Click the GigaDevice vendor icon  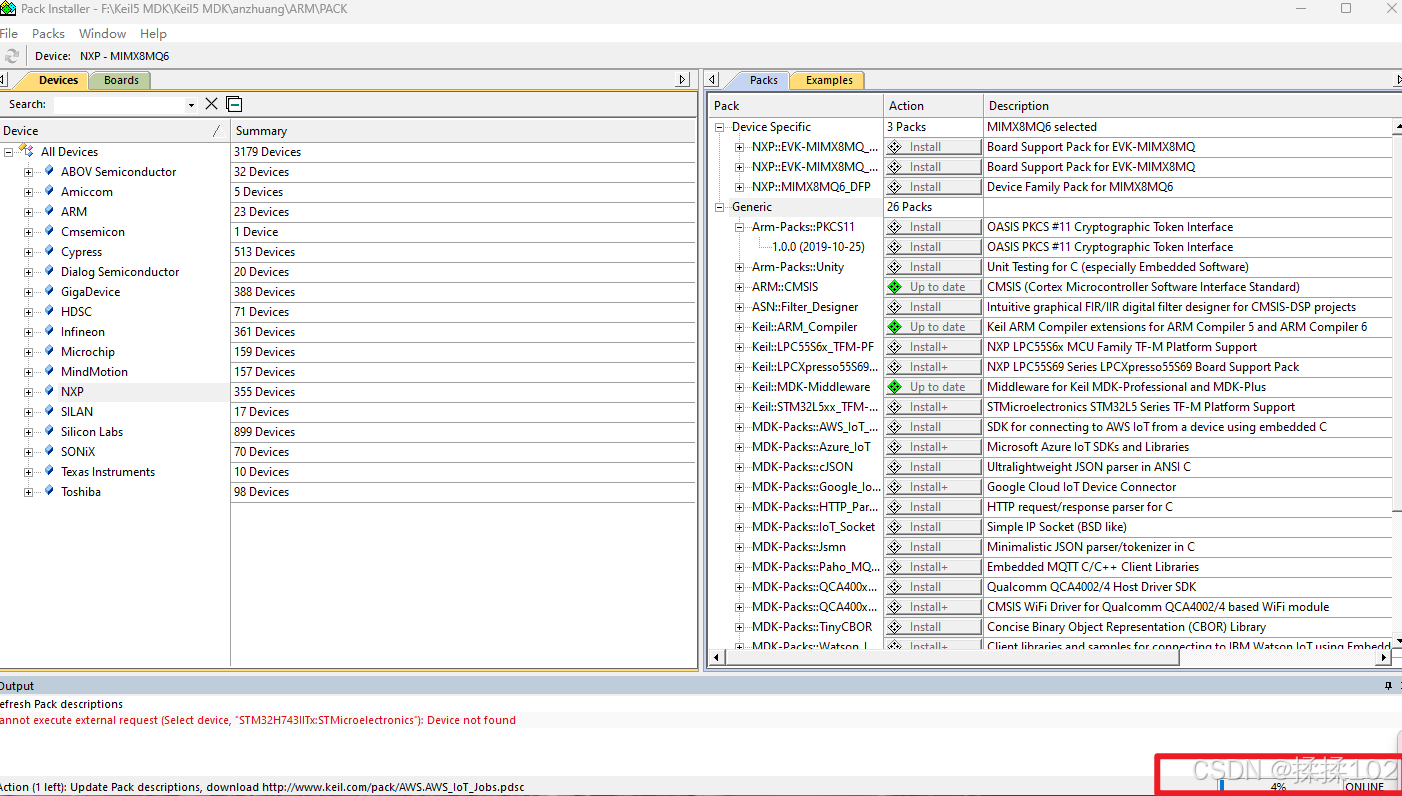coord(49,291)
